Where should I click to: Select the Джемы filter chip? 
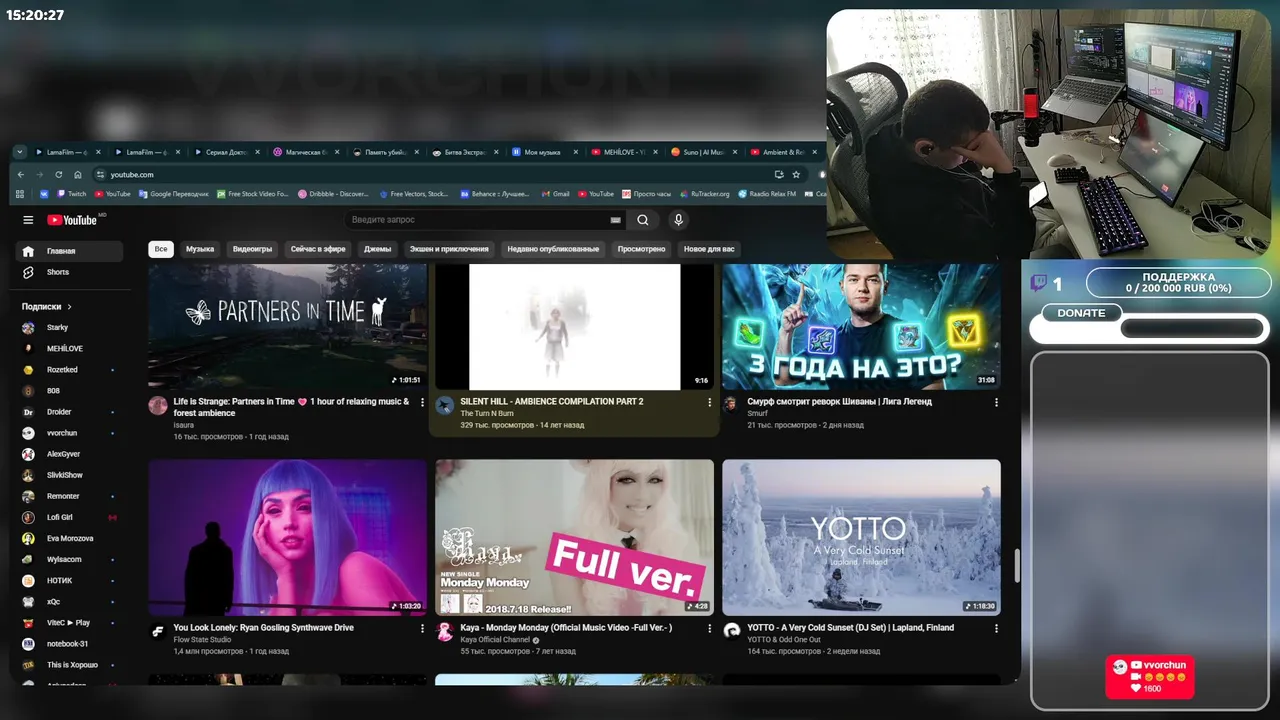[377, 249]
